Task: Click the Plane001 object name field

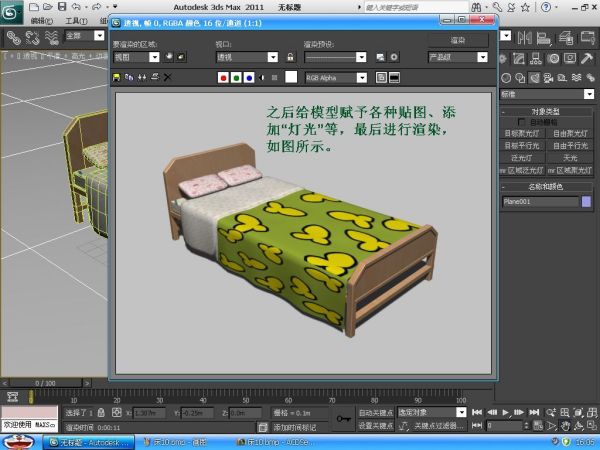Action: (x=540, y=202)
